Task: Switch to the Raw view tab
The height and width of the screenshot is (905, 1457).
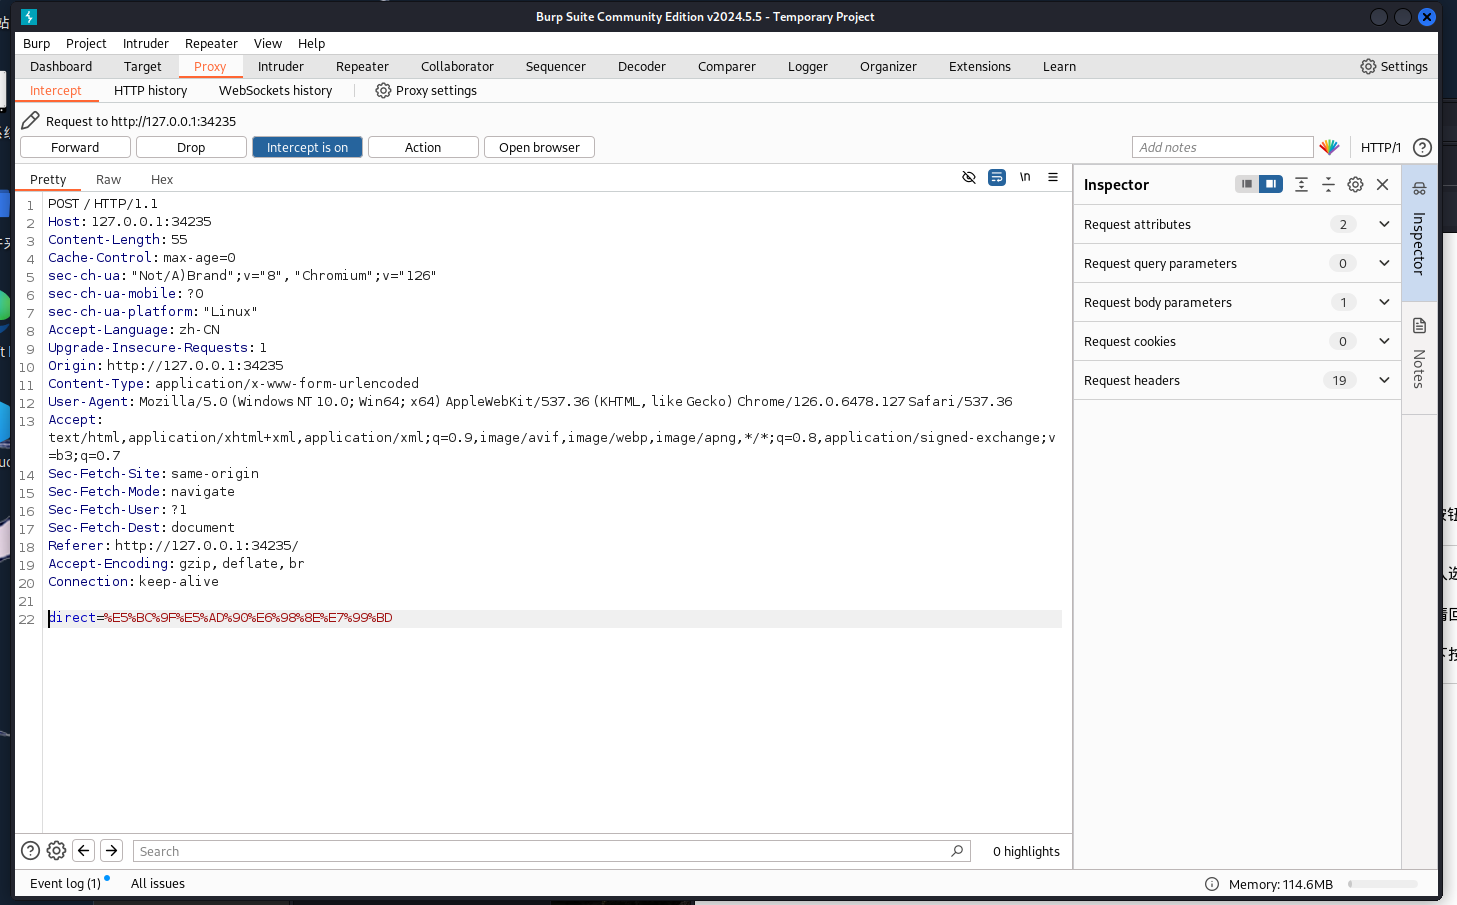Action: [x=108, y=179]
